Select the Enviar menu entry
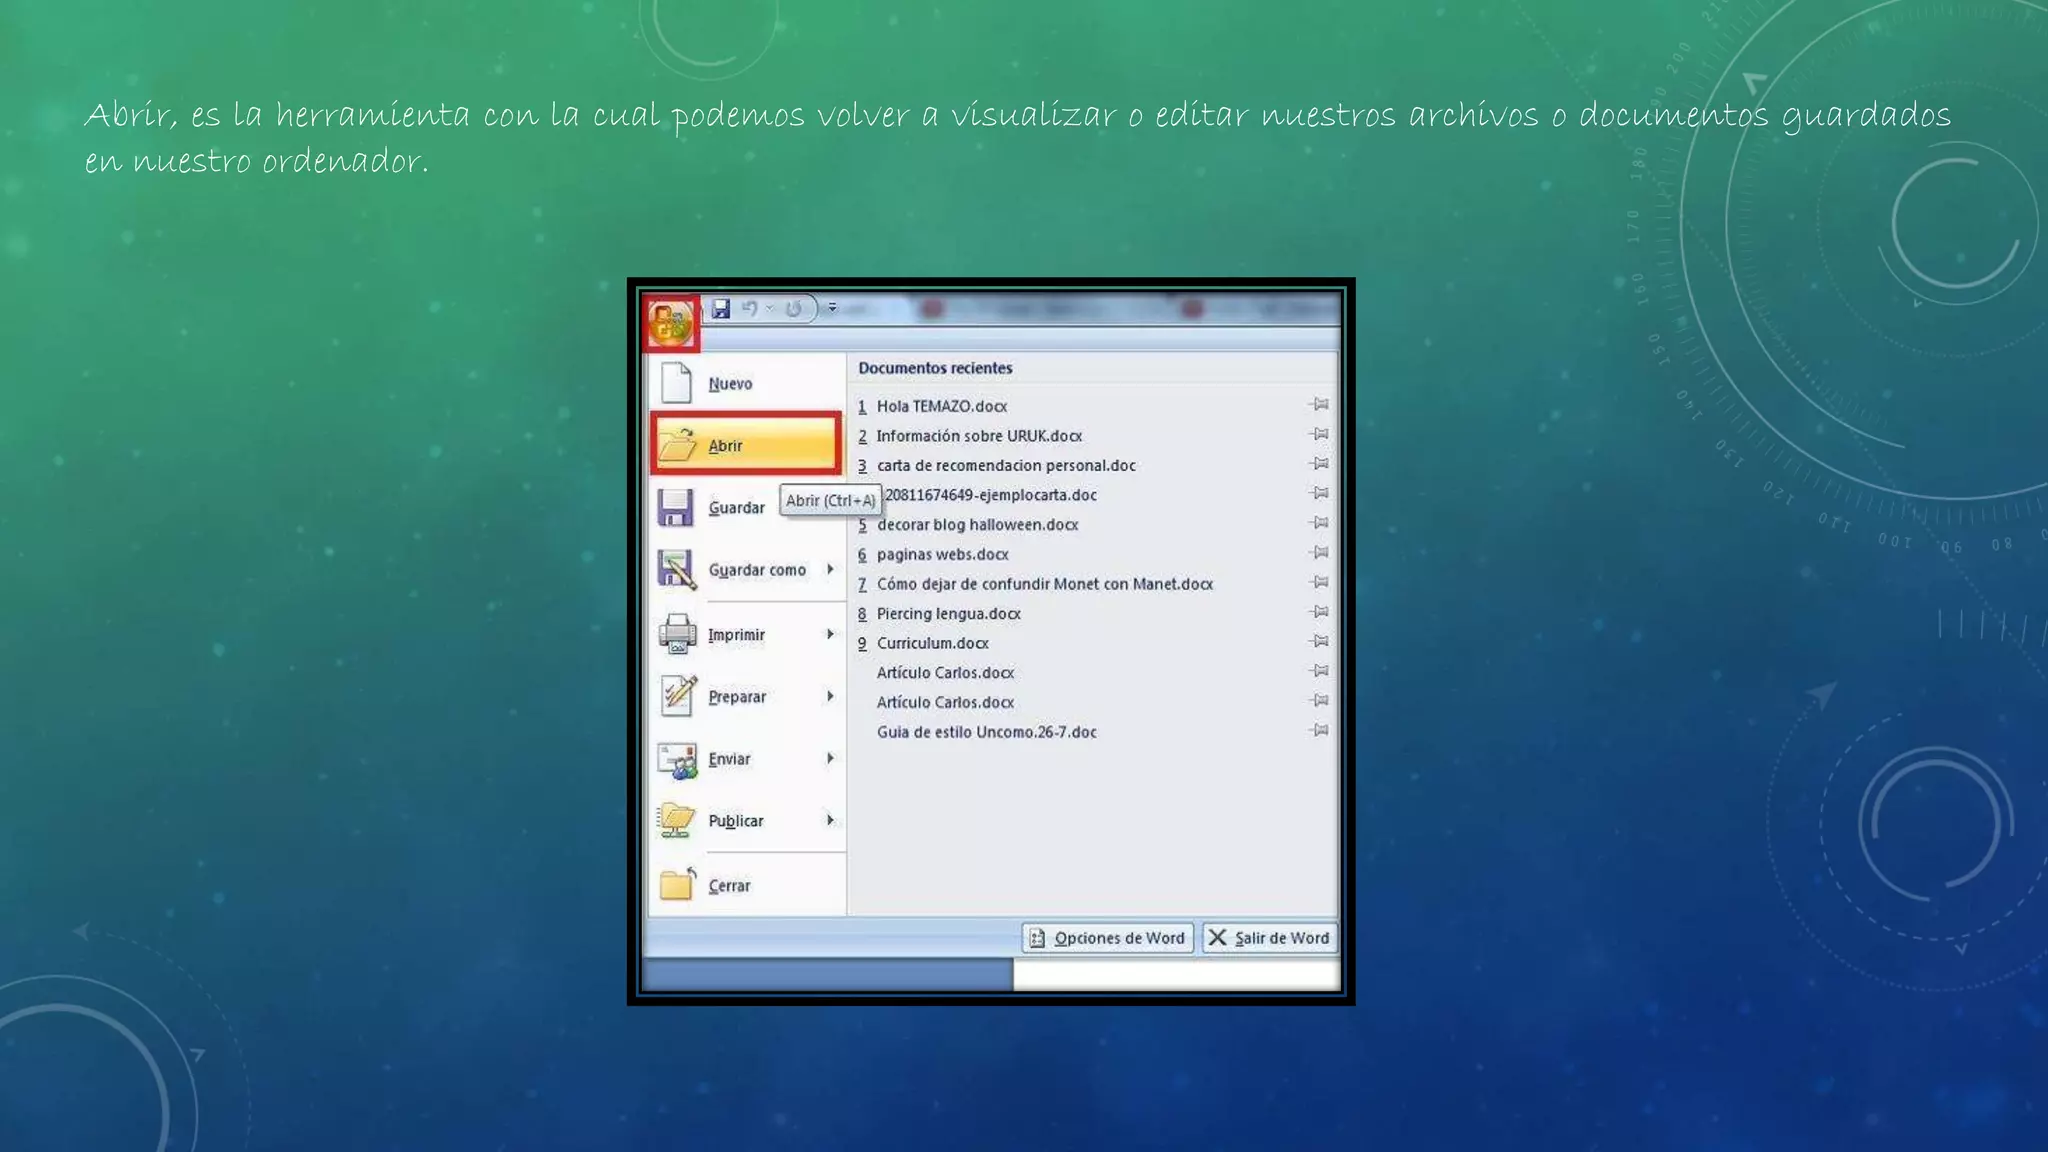 (x=747, y=759)
